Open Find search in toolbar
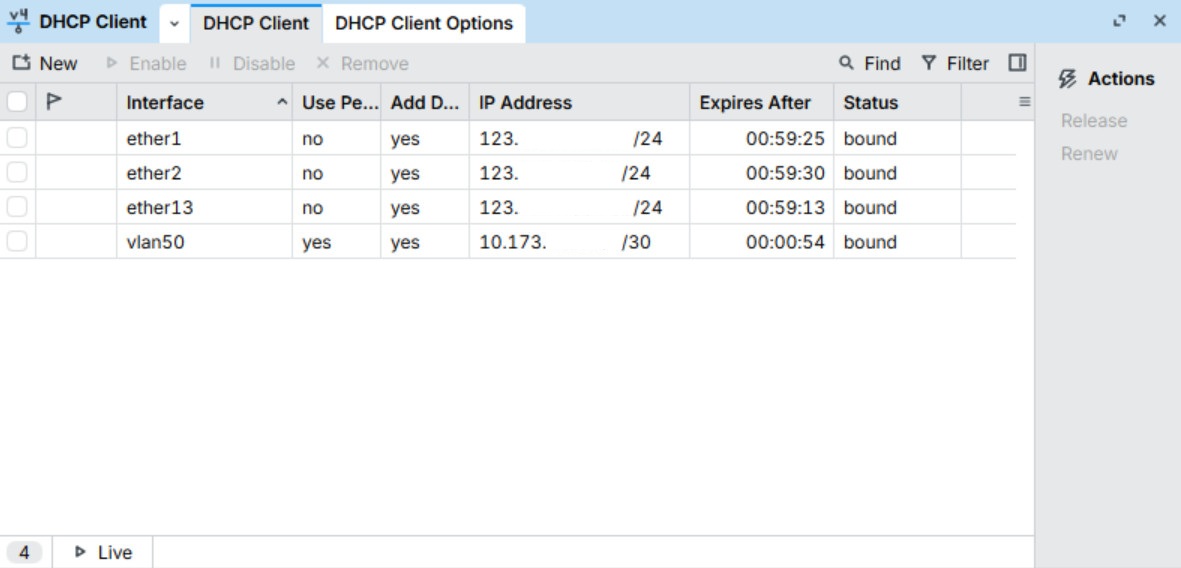1181x568 pixels. [870, 64]
